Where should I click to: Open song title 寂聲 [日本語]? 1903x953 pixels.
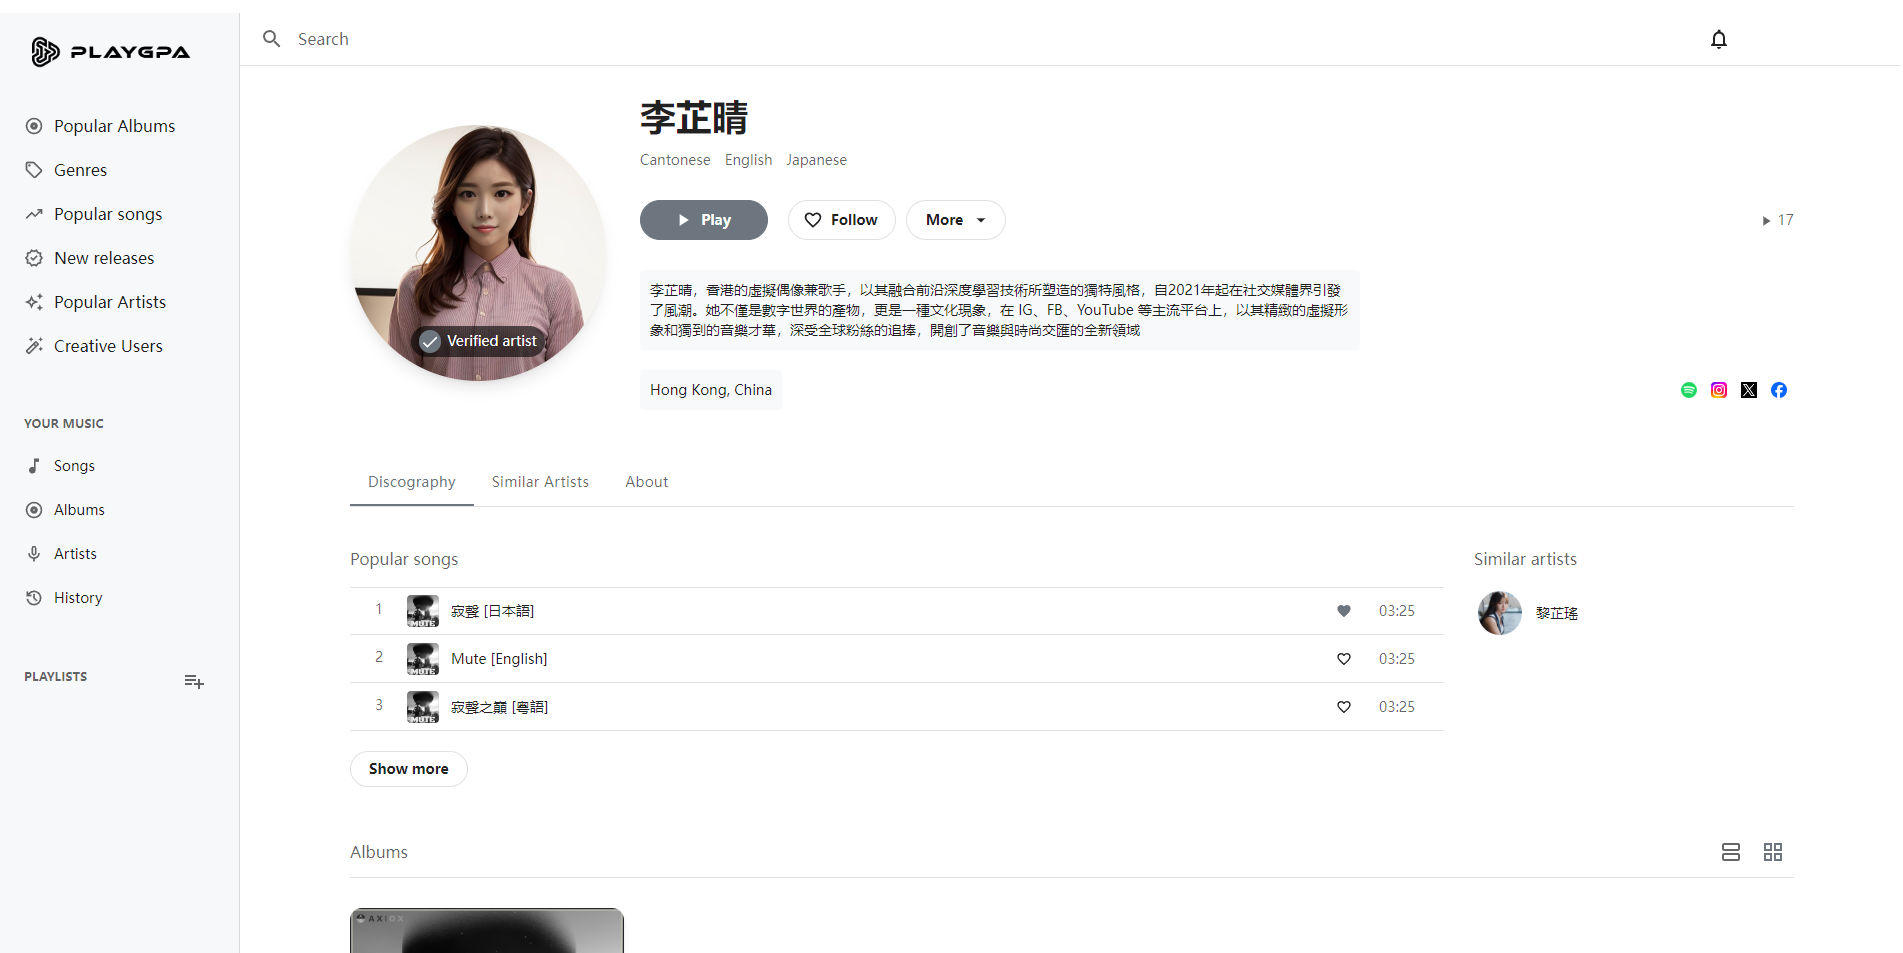pyautogui.click(x=492, y=611)
